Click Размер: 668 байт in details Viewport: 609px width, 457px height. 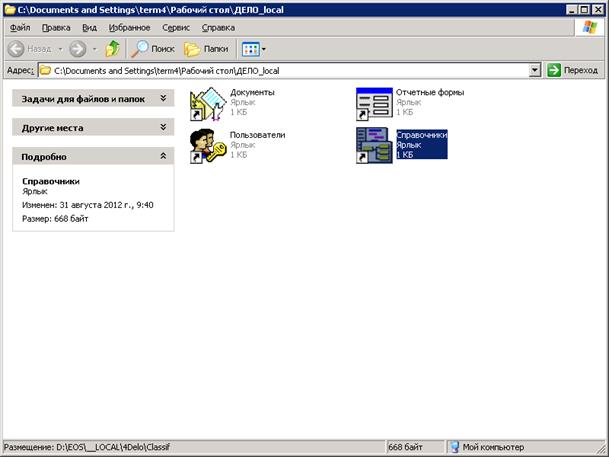point(55,219)
